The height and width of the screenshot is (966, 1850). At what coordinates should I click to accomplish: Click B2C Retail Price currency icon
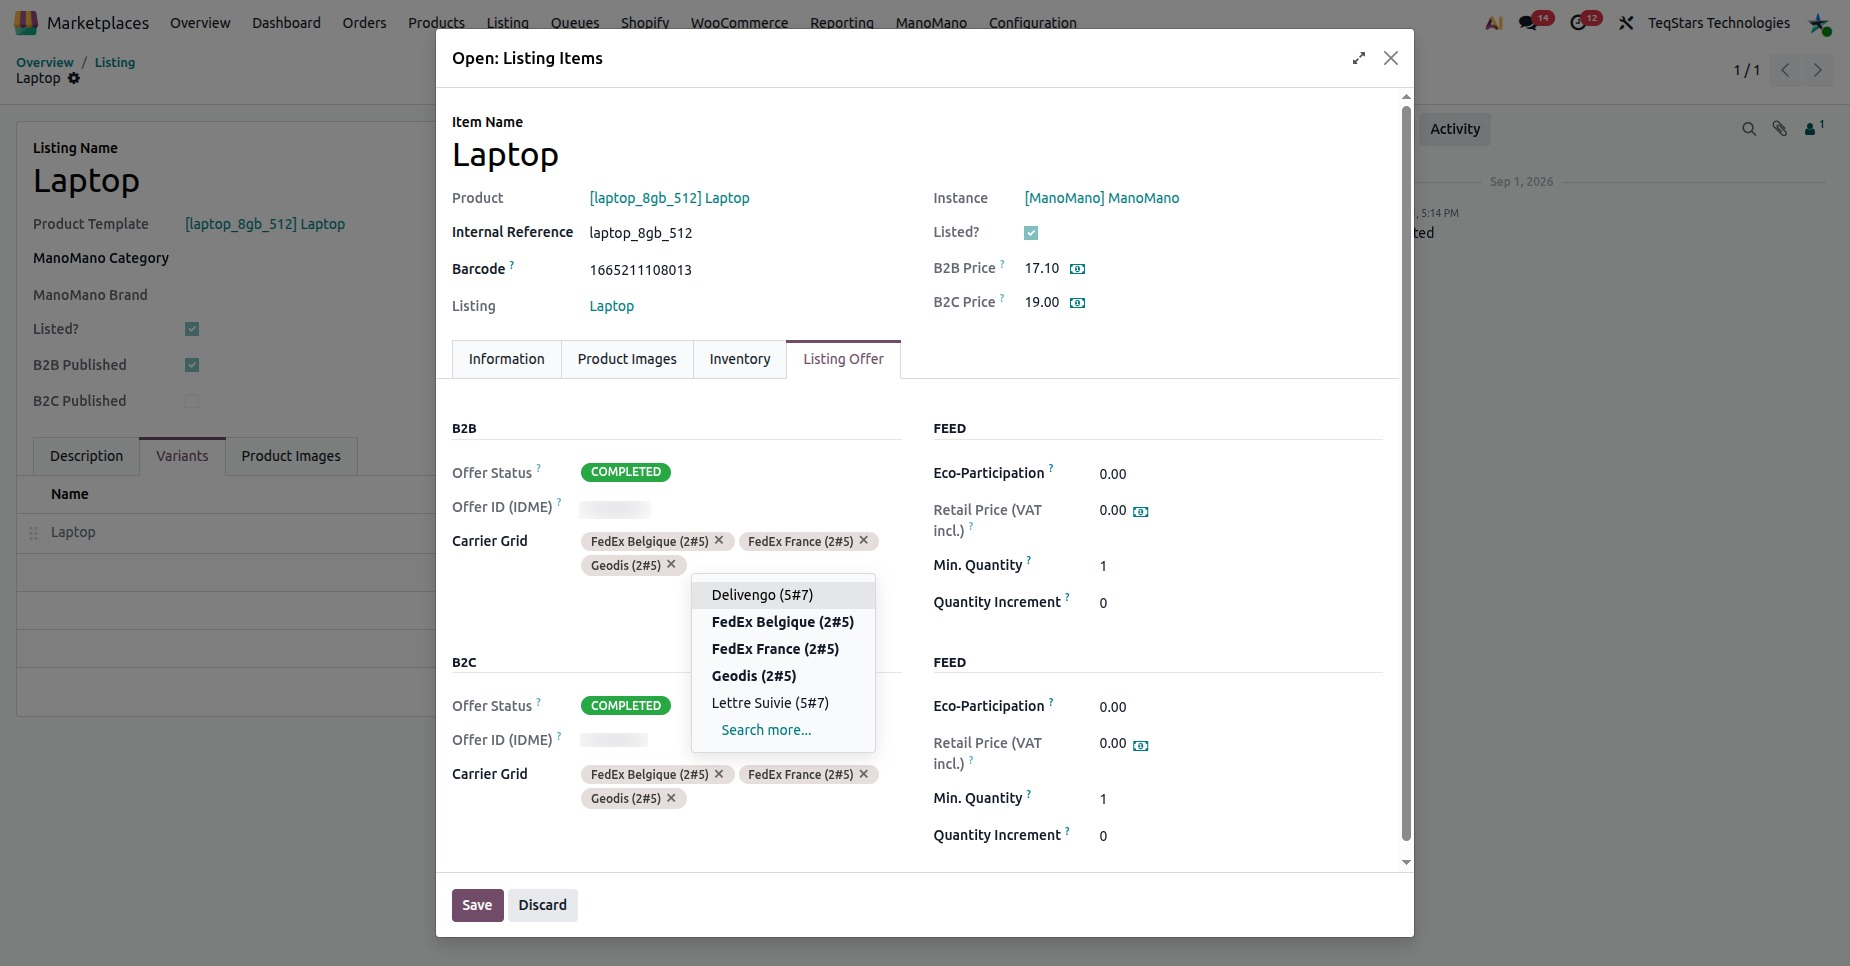click(x=1140, y=746)
